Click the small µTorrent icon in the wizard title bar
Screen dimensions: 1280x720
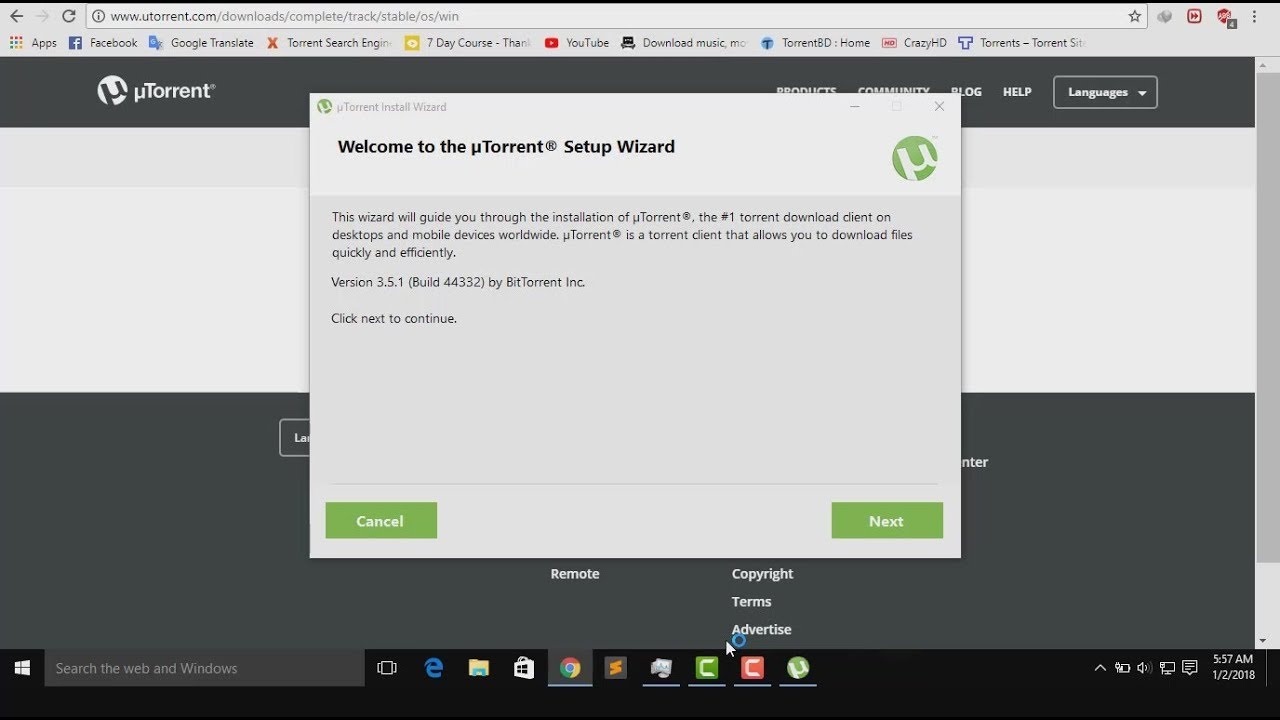coord(324,107)
